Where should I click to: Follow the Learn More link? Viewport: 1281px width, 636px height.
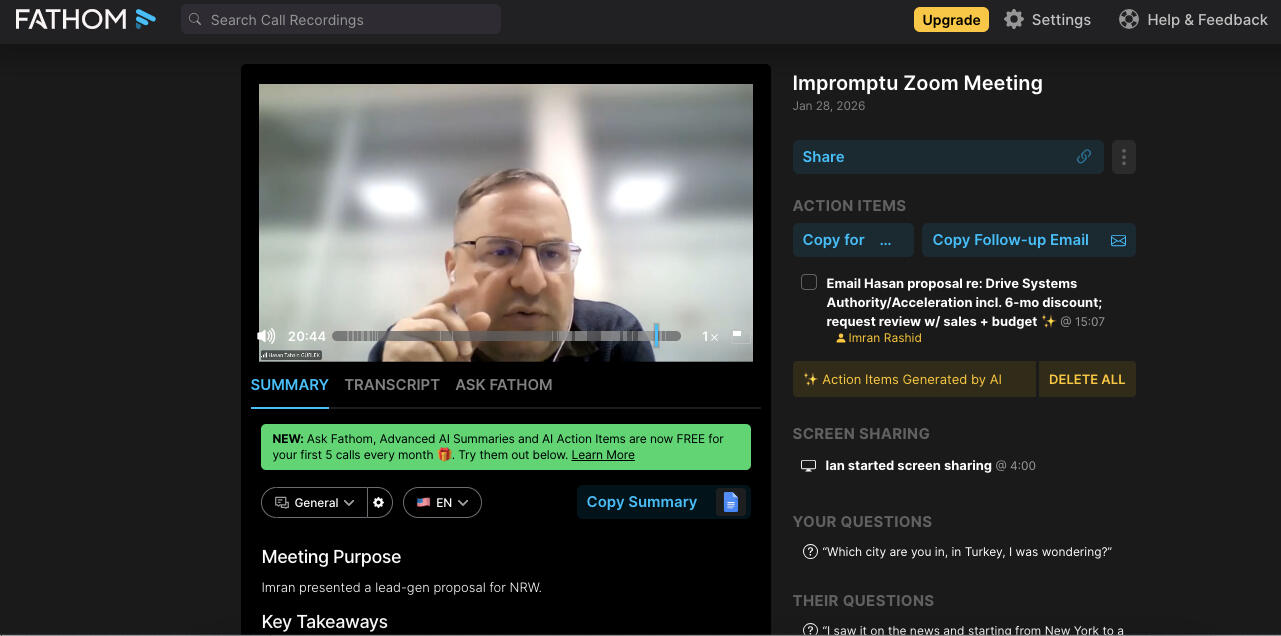click(x=603, y=455)
